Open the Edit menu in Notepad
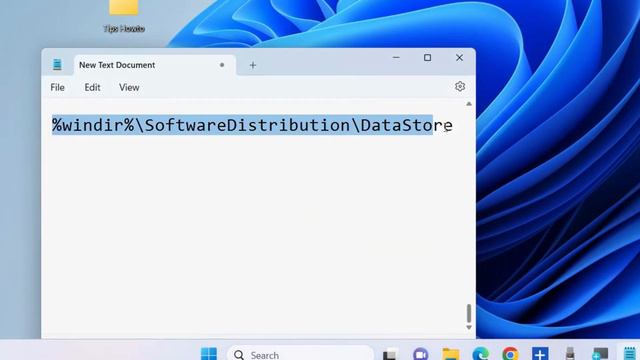Image resolution: width=640 pixels, height=360 pixels. tap(92, 87)
